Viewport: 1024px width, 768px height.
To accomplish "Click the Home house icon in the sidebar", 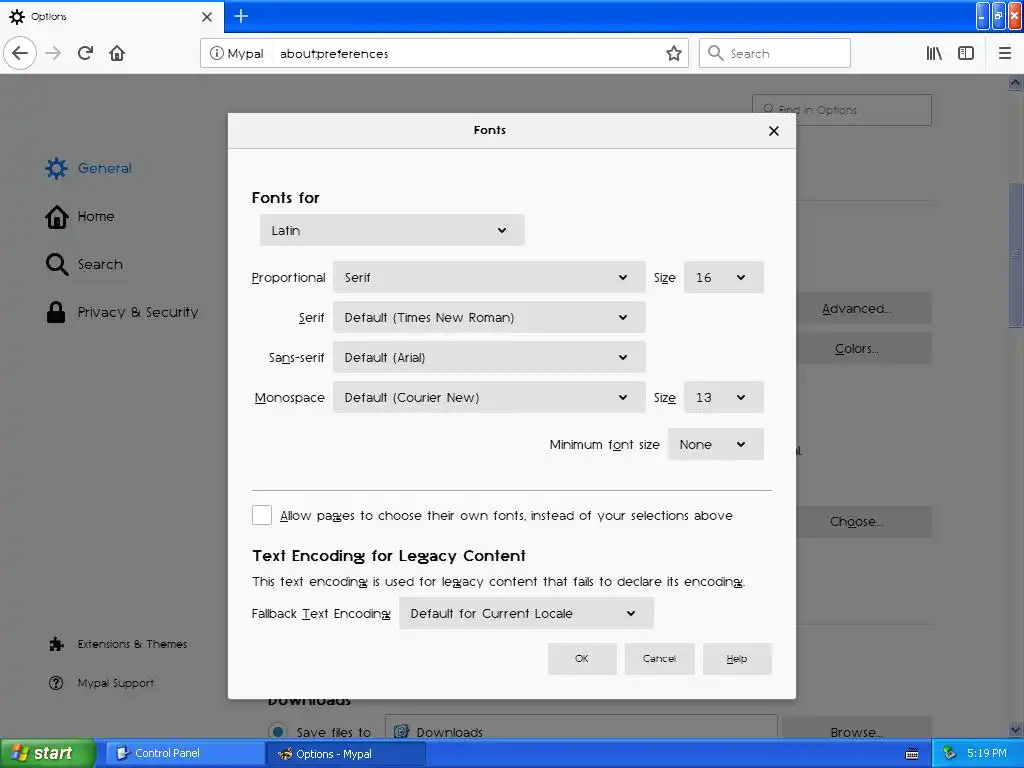I will [56, 216].
